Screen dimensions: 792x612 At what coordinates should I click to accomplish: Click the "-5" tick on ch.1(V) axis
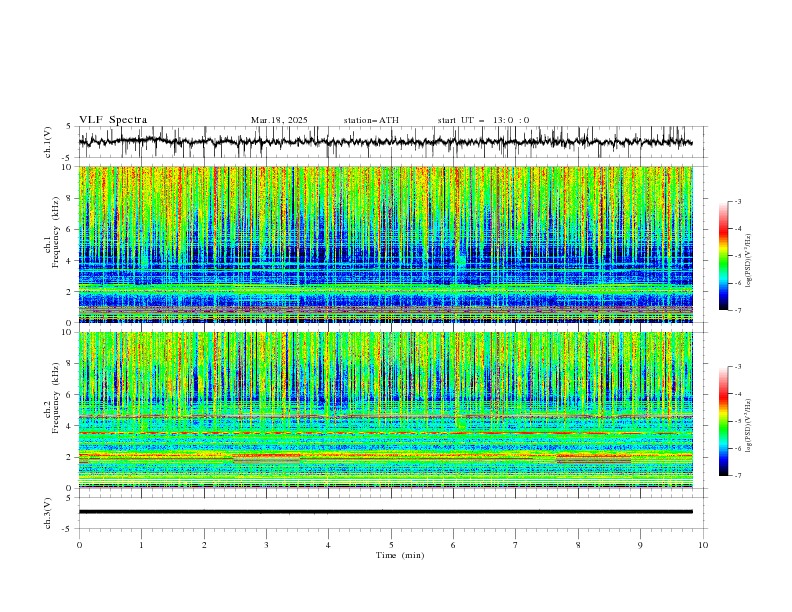pyautogui.click(x=68, y=158)
